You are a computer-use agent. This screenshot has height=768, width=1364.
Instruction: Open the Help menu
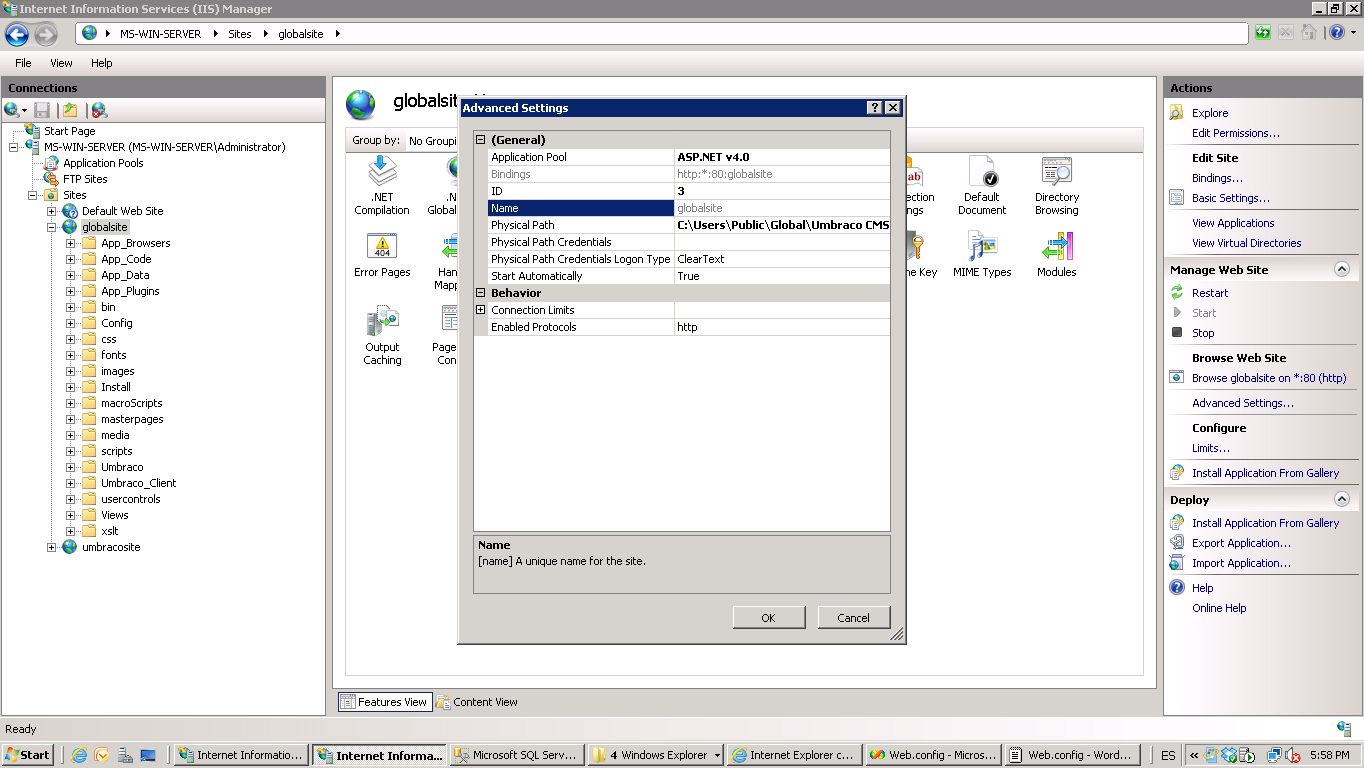102,63
